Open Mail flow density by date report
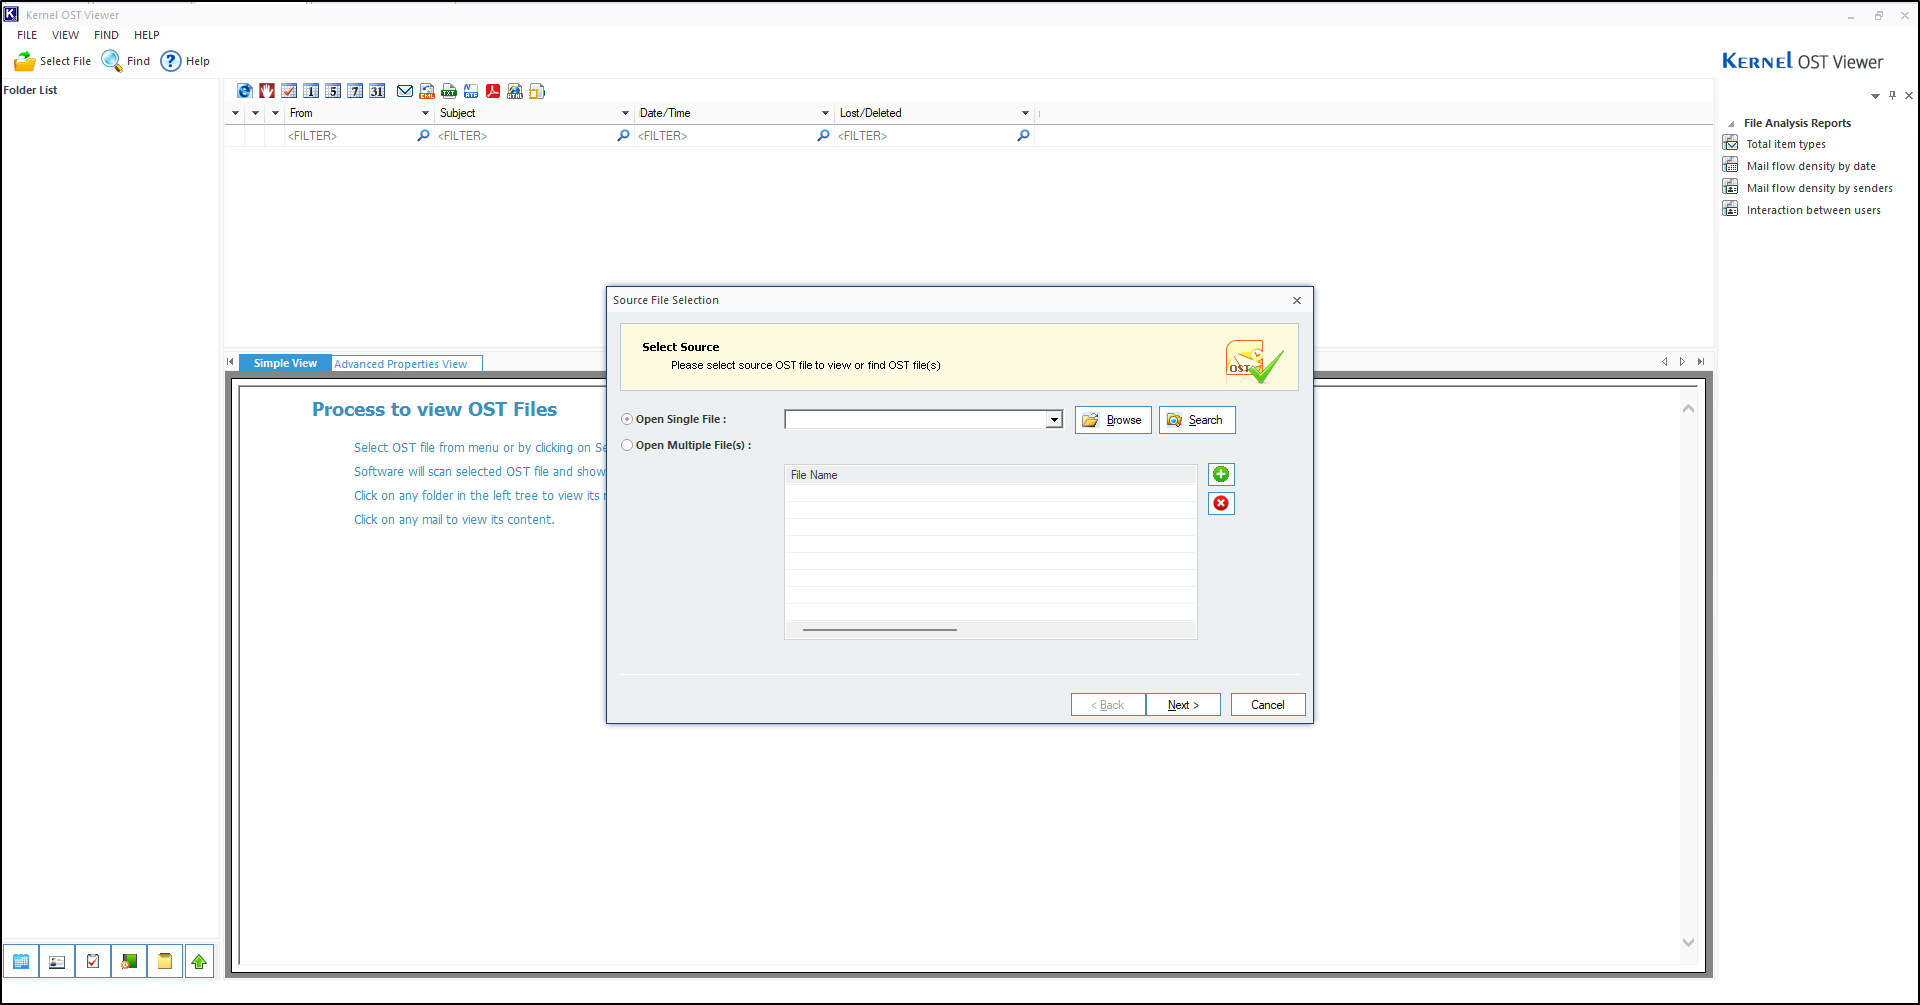Screen dimensions: 1920x1005 click(x=1811, y=166)
